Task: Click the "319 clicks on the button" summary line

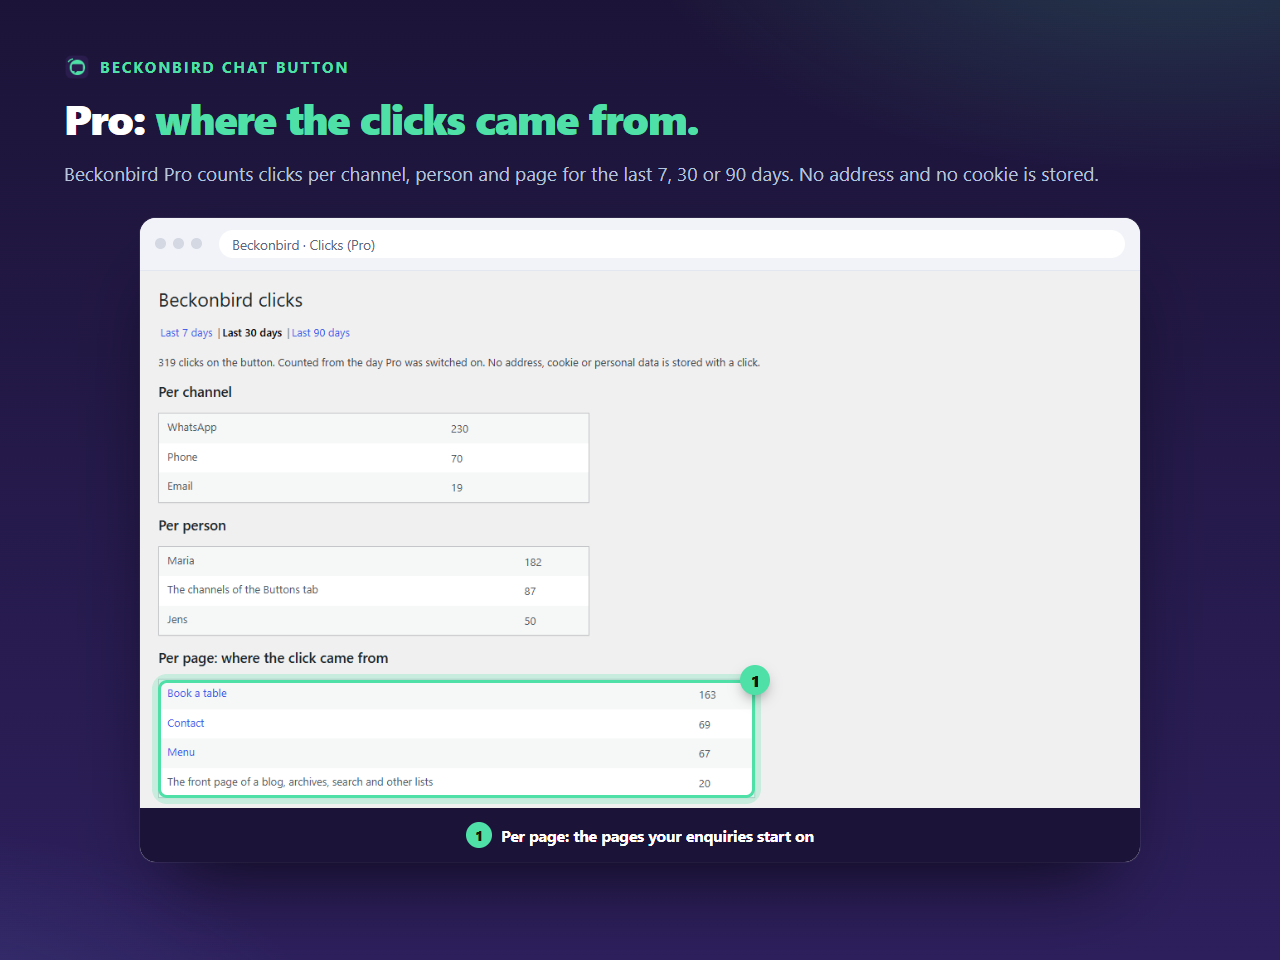Action: [x=459, y=362]
